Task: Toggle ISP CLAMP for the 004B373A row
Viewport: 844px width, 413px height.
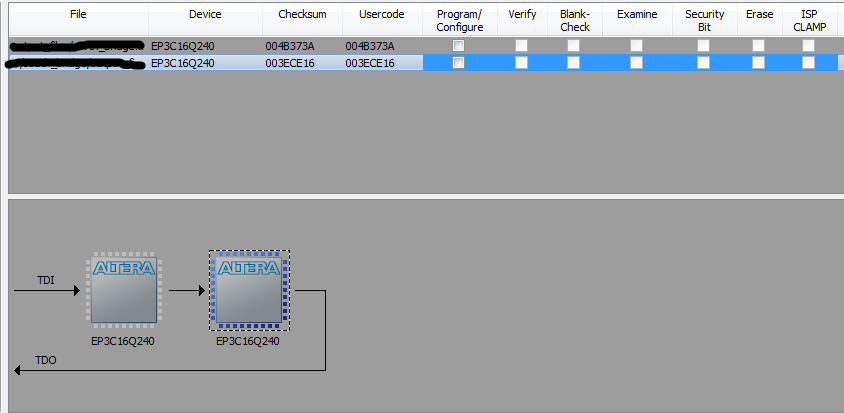Action: pos(808,46)
